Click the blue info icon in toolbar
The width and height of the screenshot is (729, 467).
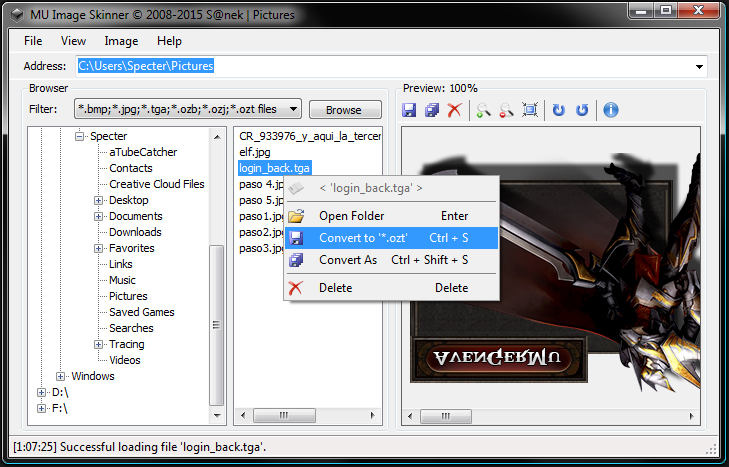[610, 110]
